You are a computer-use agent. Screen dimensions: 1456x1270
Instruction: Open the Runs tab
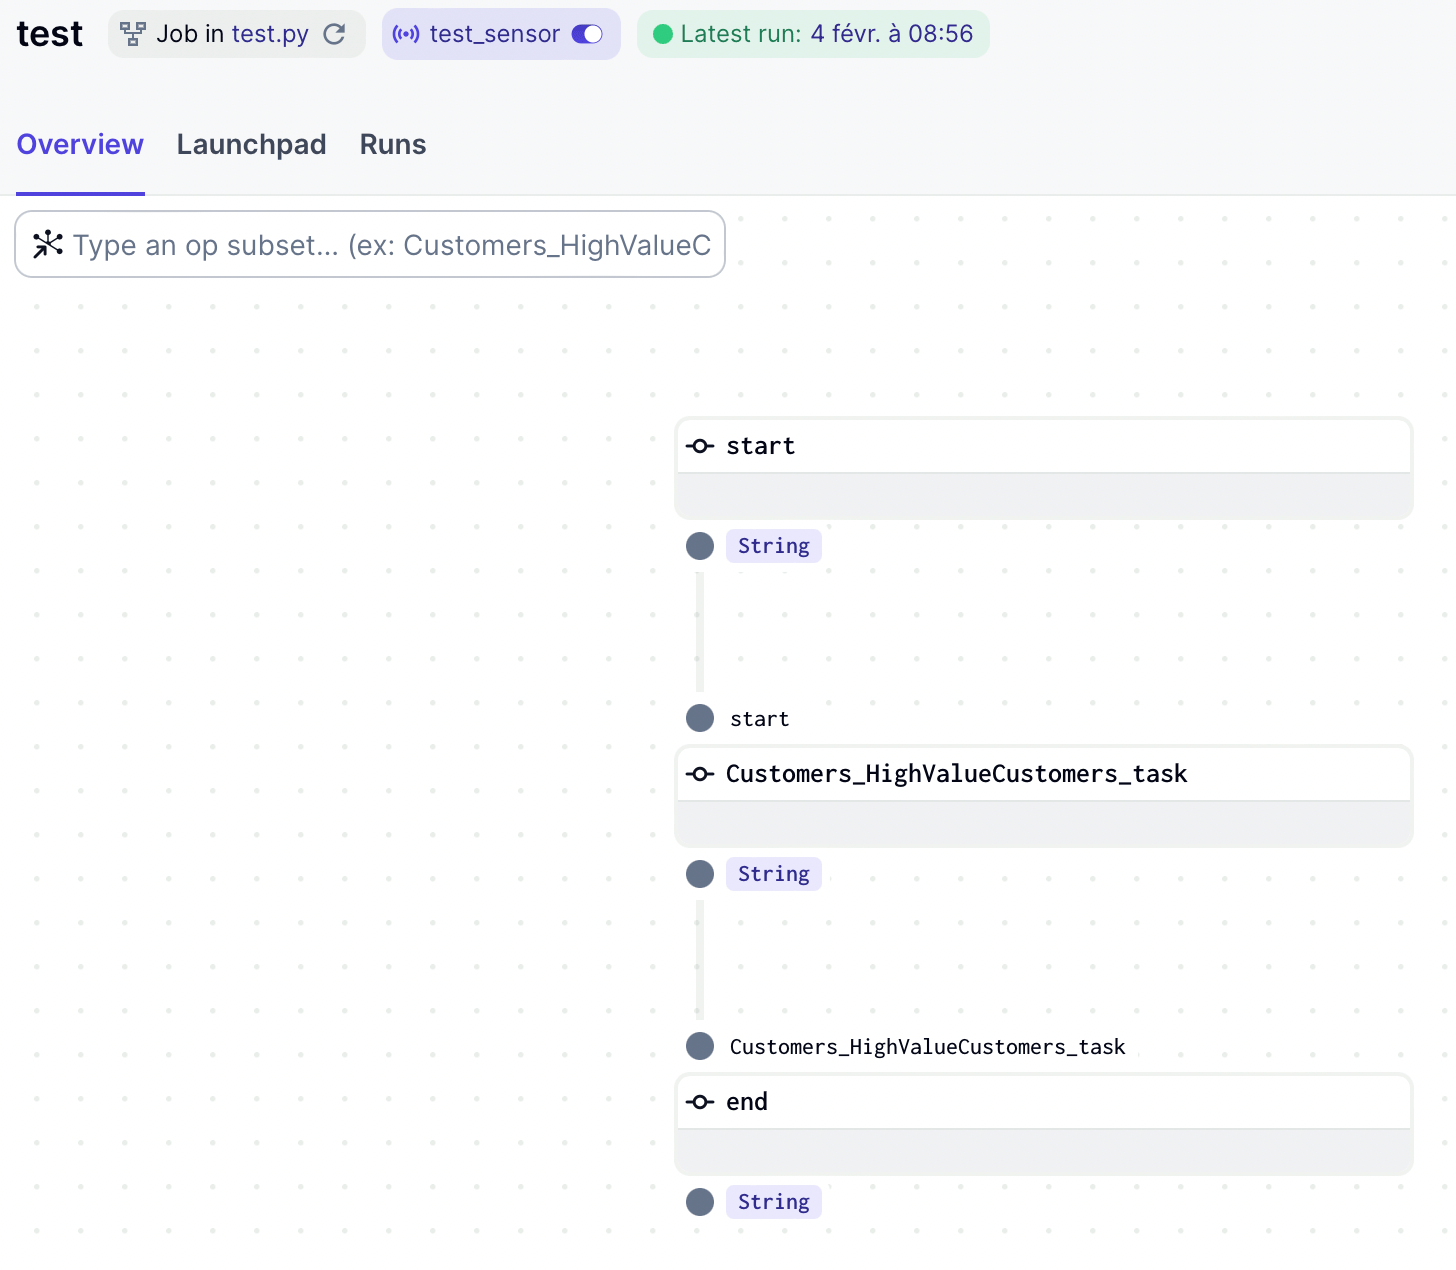pyautogui.click(x=392, y=145)
